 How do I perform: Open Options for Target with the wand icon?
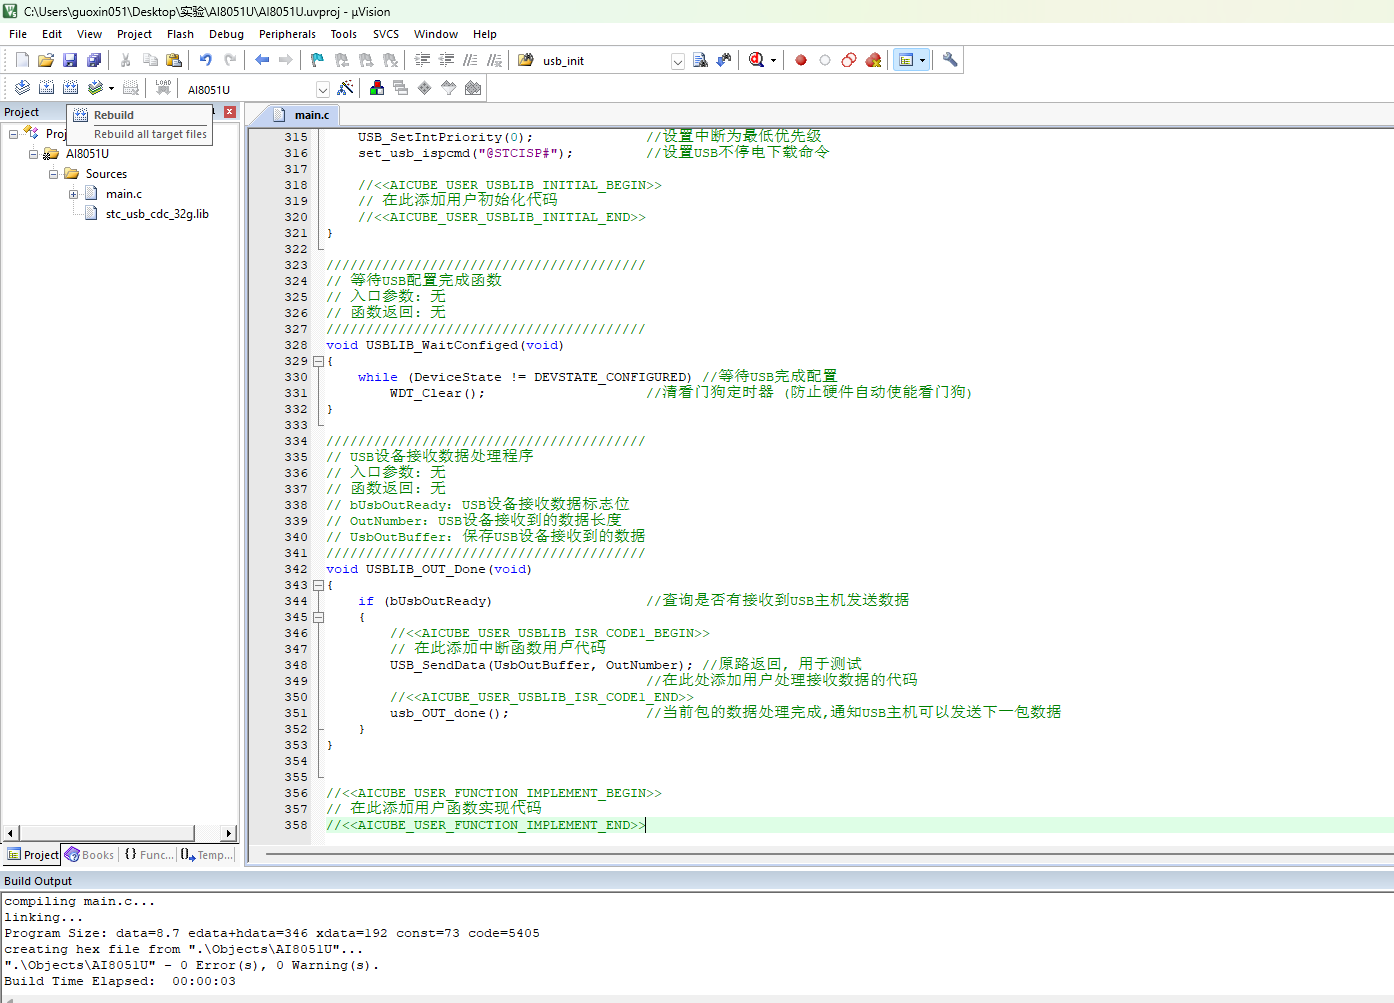click(345, 88)
